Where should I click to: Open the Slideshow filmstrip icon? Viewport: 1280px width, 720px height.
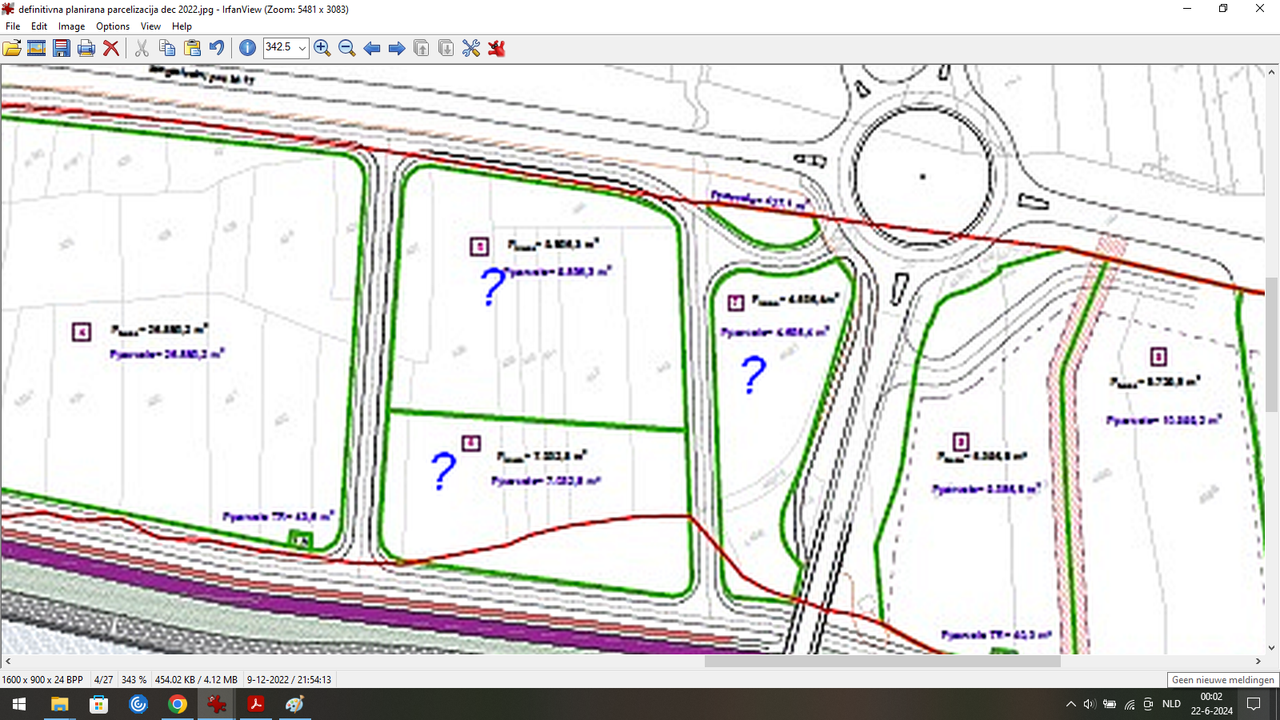pos(36,48)
